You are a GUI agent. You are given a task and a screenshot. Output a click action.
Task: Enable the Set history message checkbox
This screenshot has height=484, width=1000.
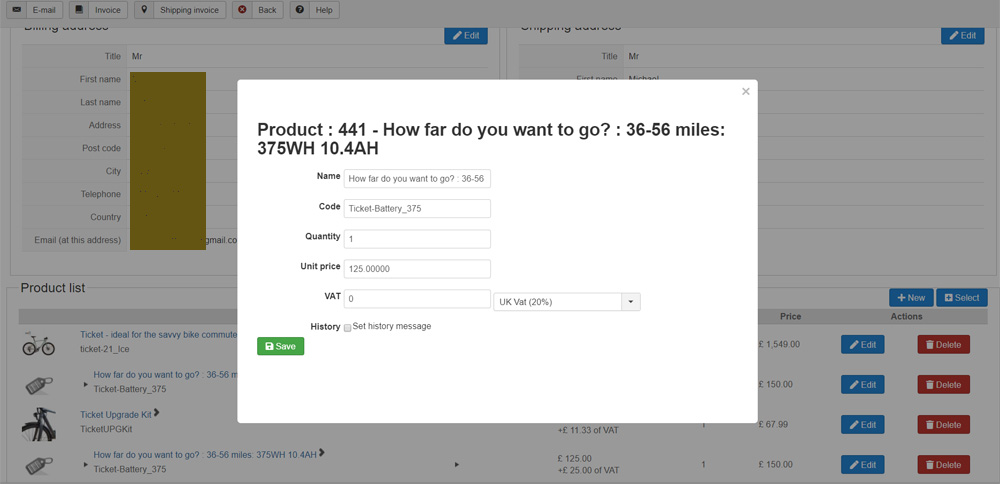point(347,327)
